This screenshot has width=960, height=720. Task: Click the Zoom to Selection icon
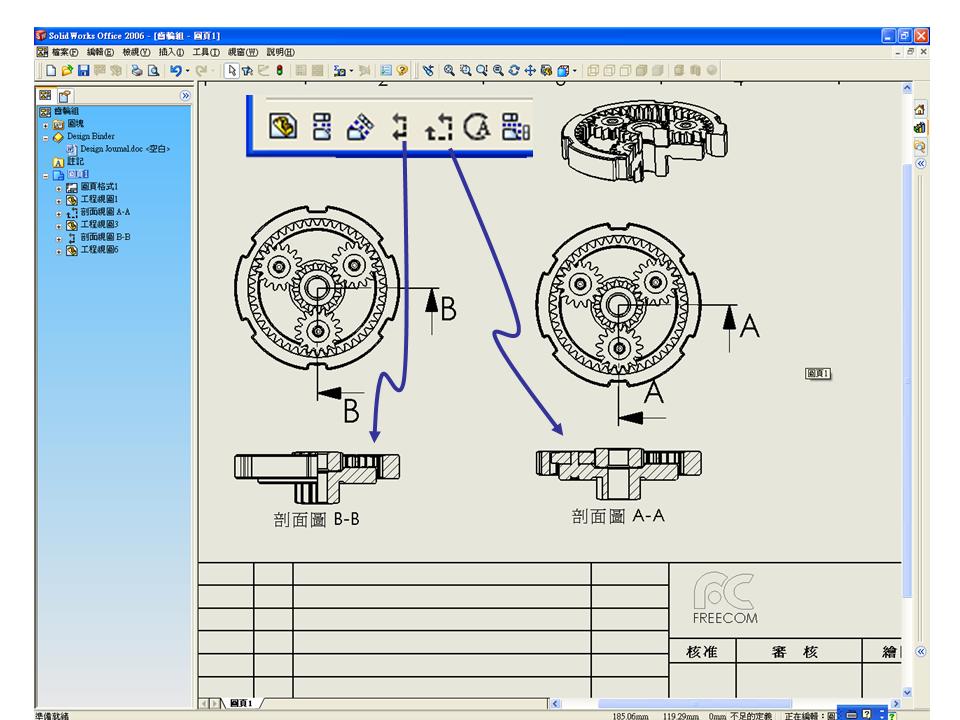click(498, 70)
